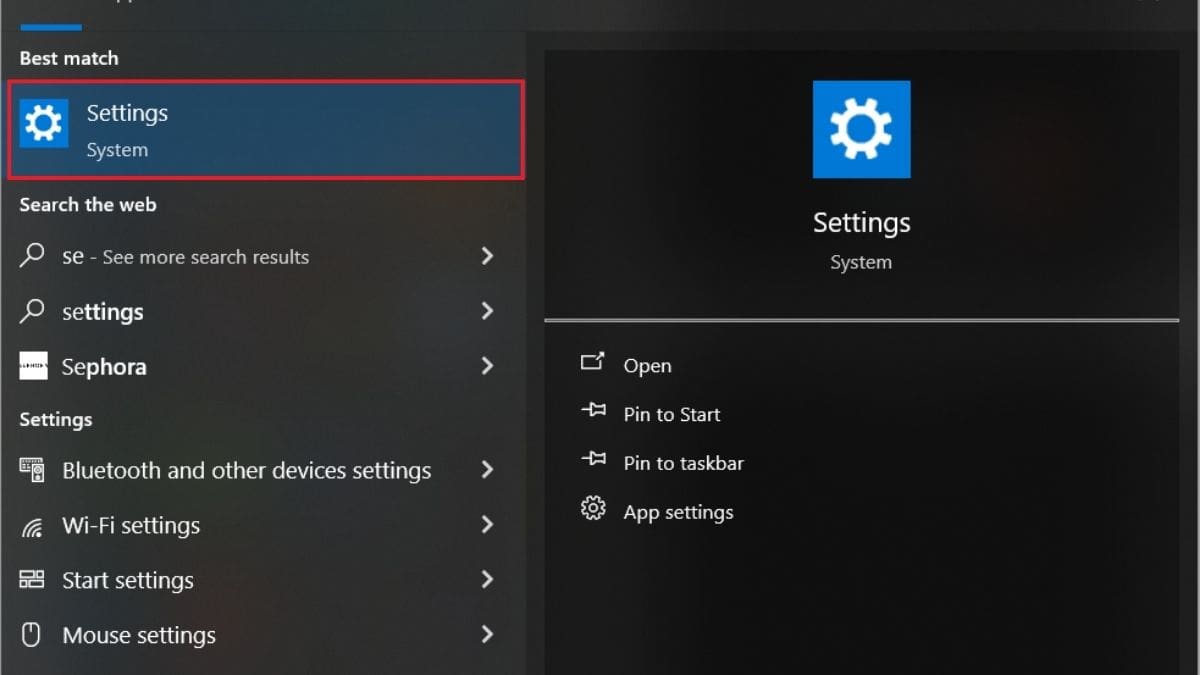
Task: Choose 'App settings' option
Action: click(x=679, y=512)
